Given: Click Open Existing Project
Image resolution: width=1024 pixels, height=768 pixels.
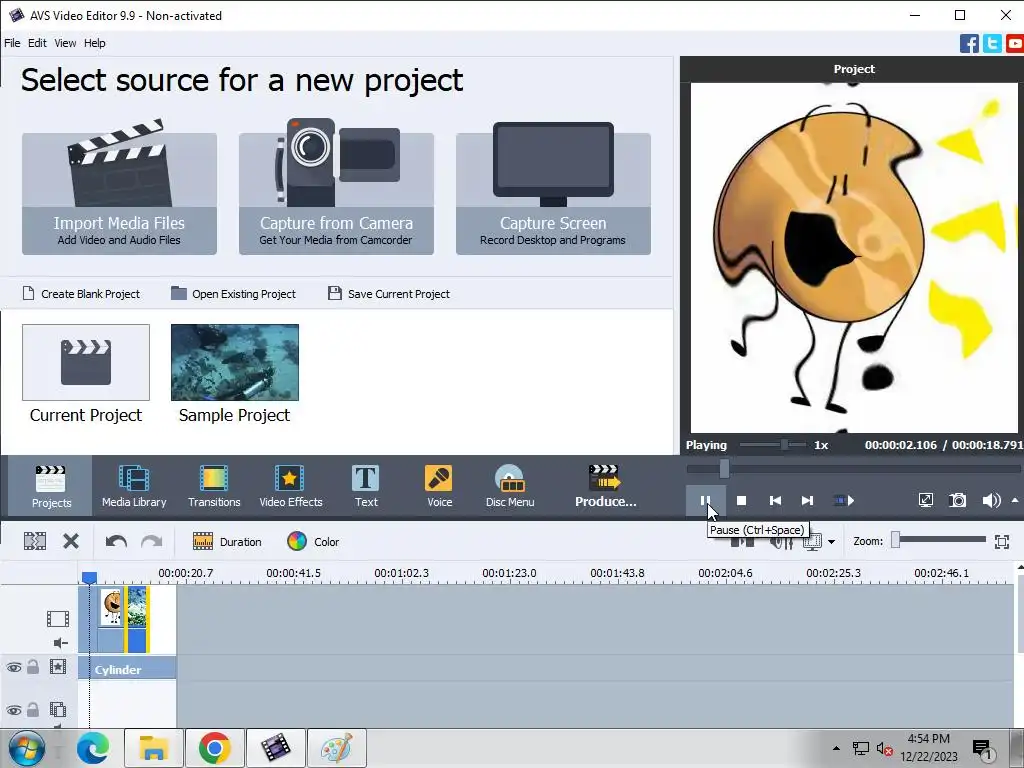Looking at the screenshot, I should (233, 294).
